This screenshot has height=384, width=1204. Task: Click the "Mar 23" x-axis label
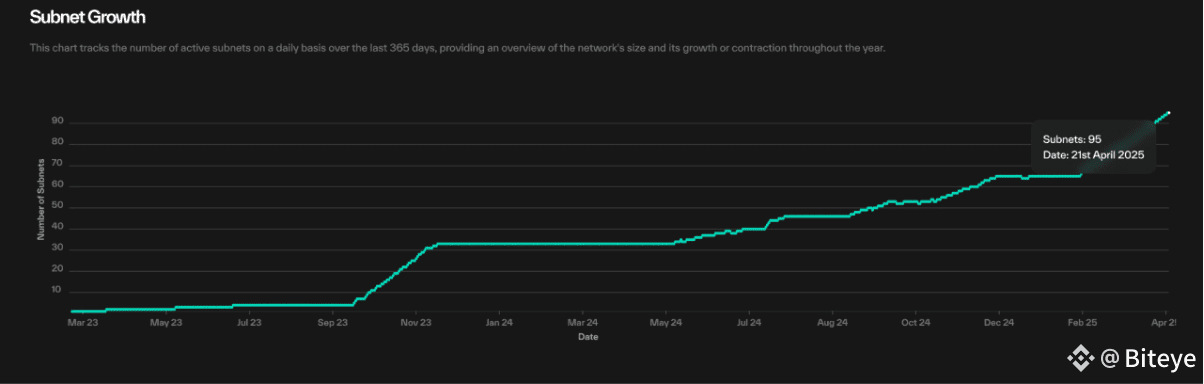click(83, 323)
